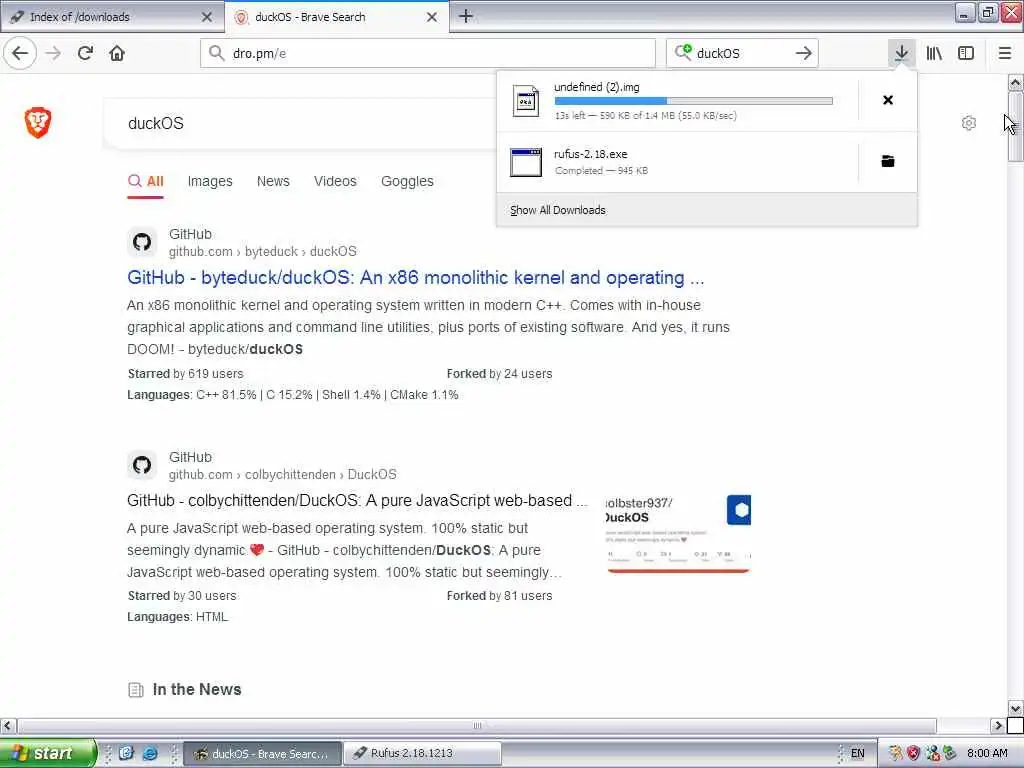Open a new tab with plus button
Viewport: 1024px width, 768px height.
(x=466, y=16)
